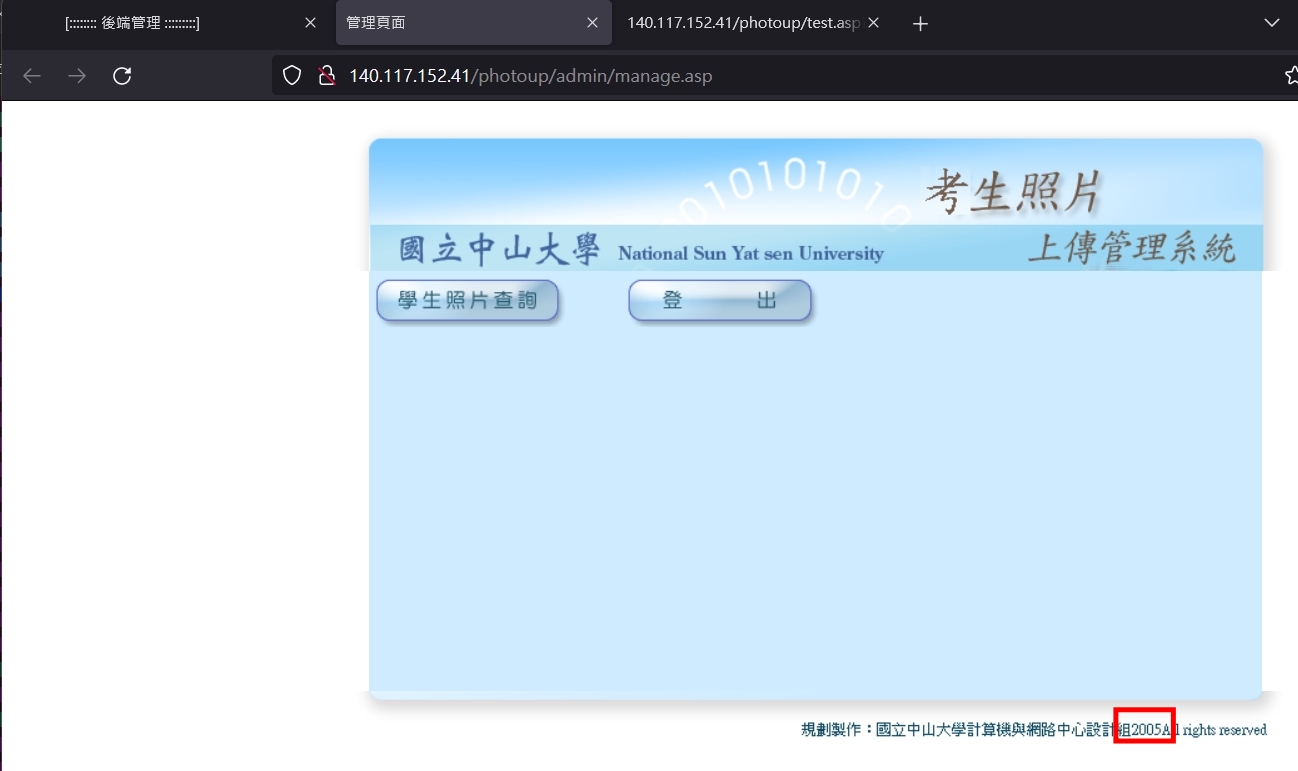
Task: Close the photoup/test.asp tab
Action: (873, 23)
